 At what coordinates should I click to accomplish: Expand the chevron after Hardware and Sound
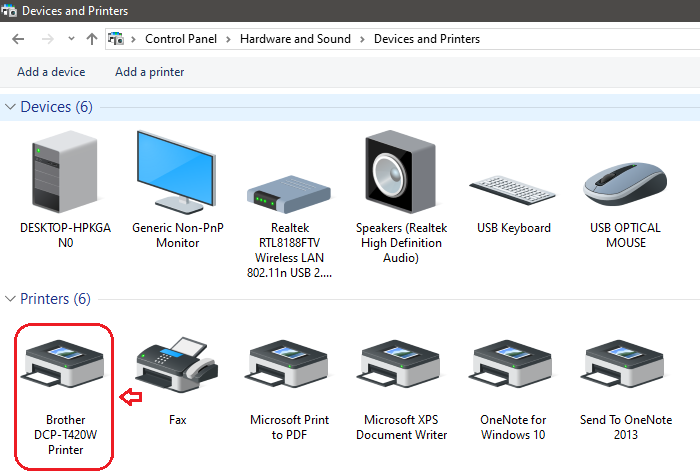tap(362, 39)
